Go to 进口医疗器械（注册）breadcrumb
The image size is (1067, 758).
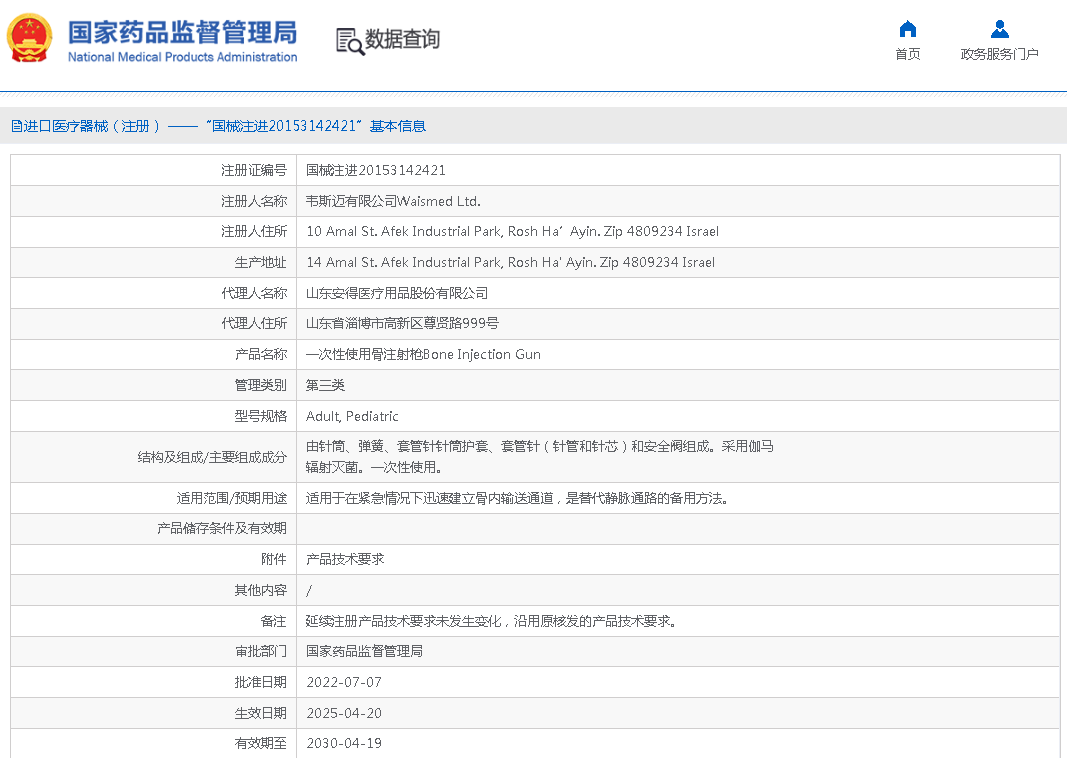92,126
